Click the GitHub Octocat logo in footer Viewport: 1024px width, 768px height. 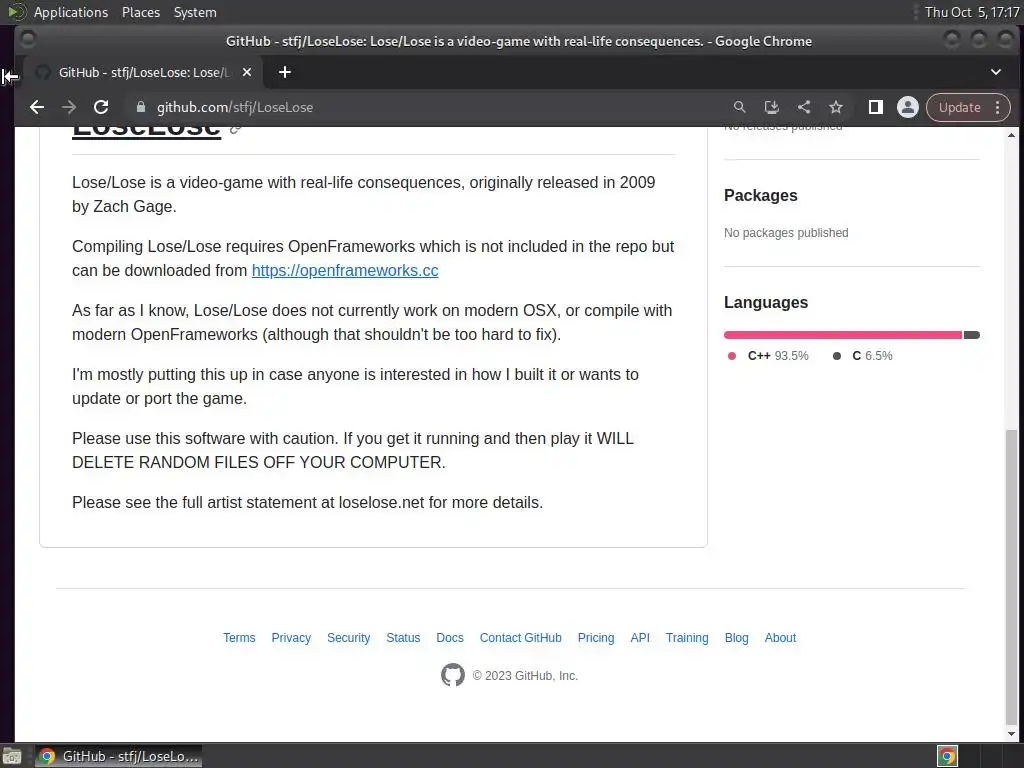click(x=453, y=675)
